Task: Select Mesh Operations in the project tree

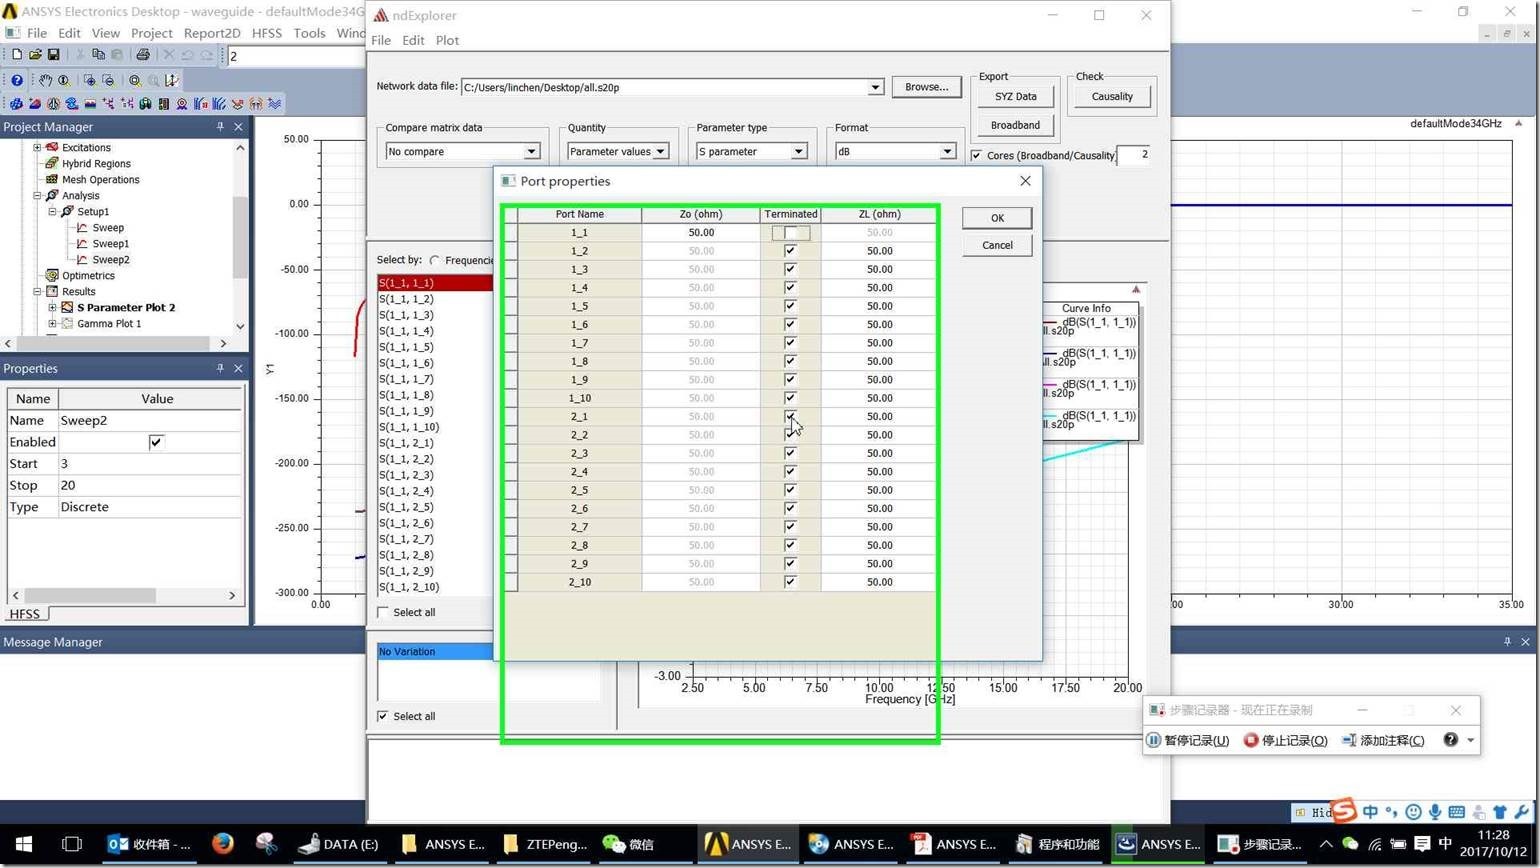Action: (x=100, y=179)
